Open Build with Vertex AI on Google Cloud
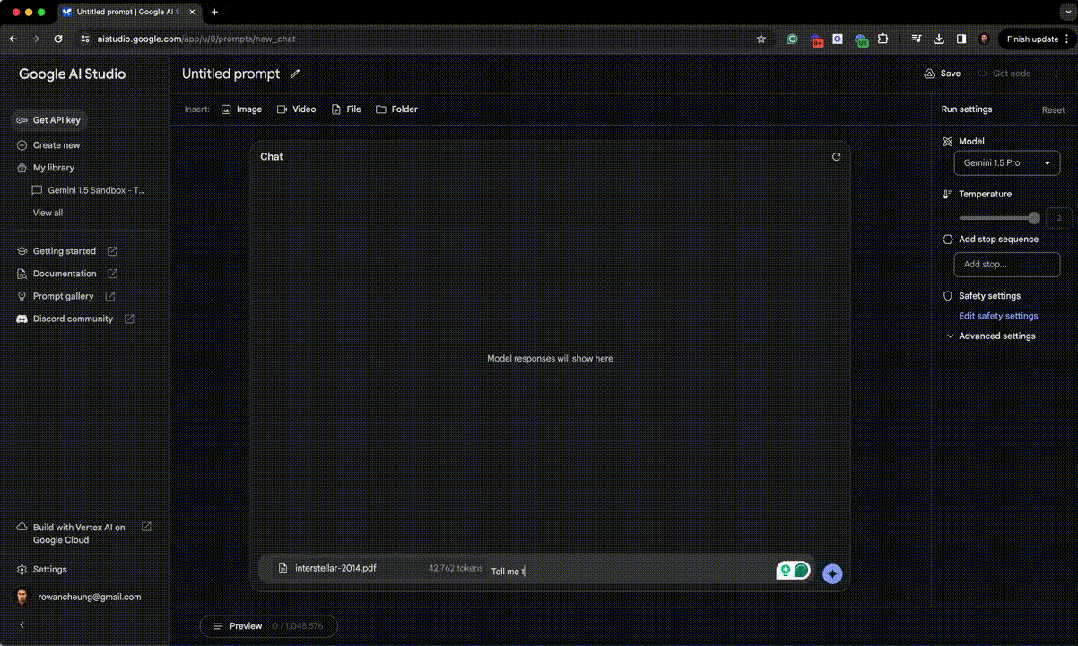 [x=79, y=533]
